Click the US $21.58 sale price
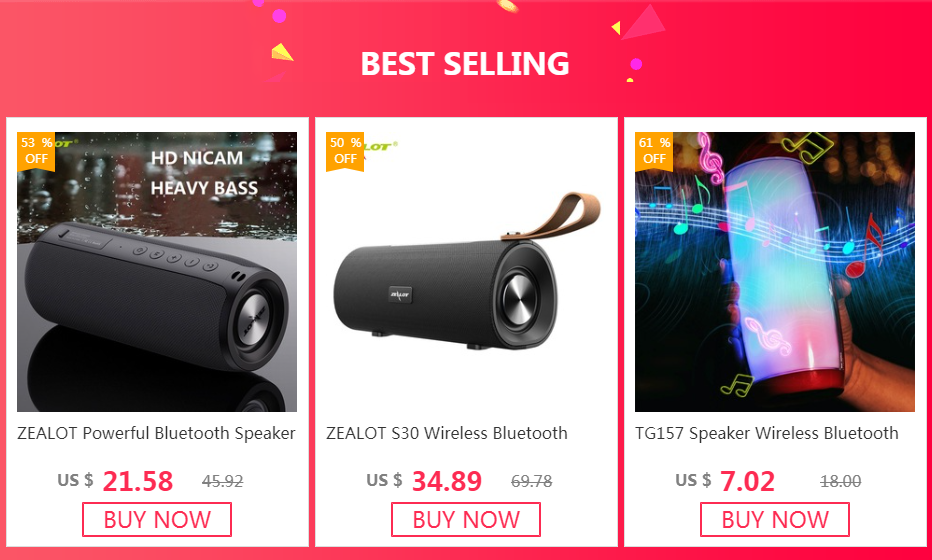 tap(115, 481)
